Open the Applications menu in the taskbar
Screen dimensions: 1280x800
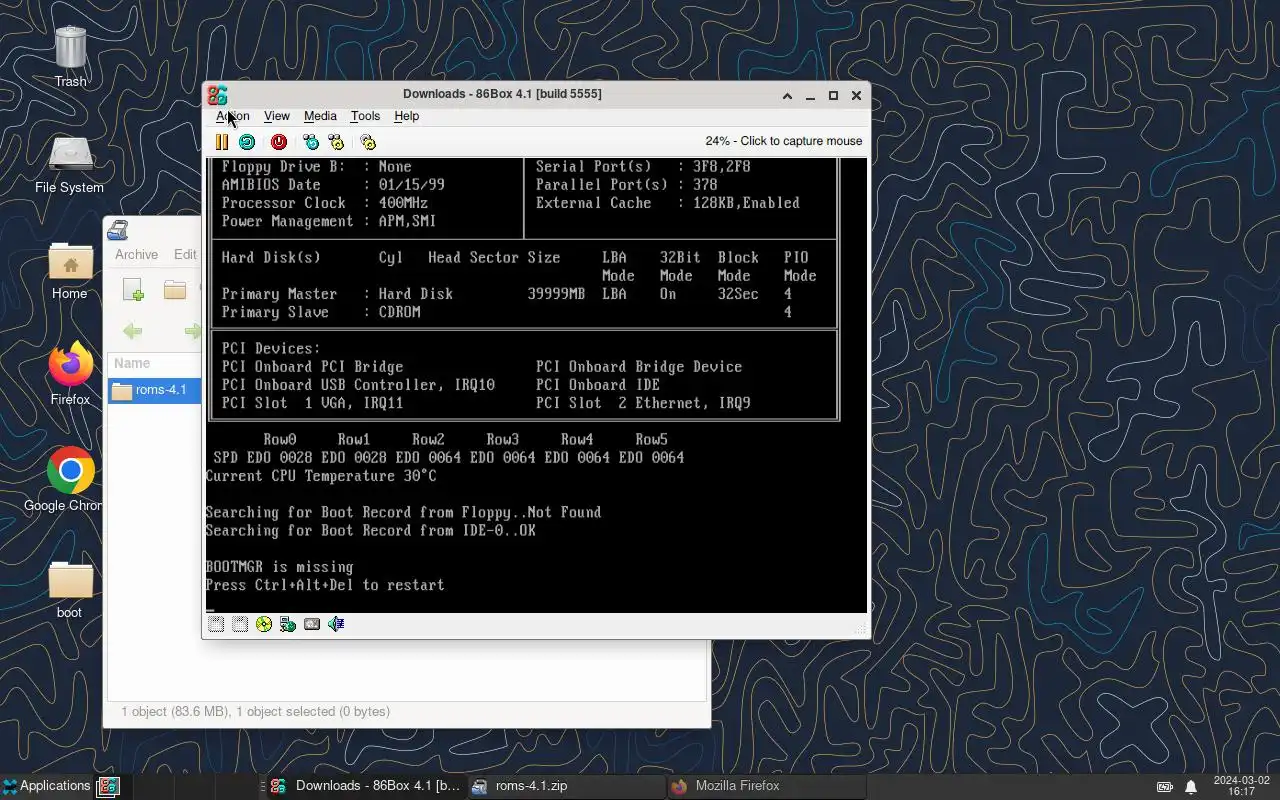(46, 786)
